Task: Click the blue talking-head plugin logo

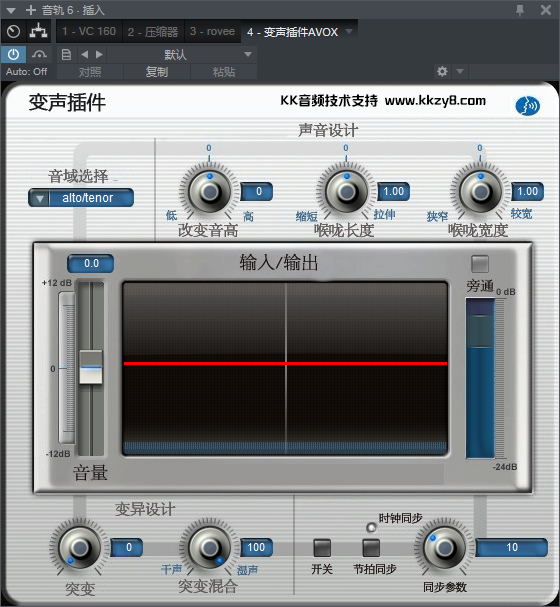Action: pos(527,106)
